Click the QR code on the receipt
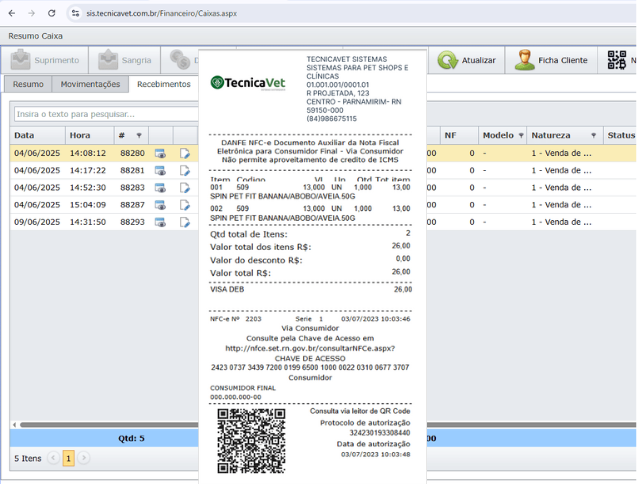 (251, 440)
